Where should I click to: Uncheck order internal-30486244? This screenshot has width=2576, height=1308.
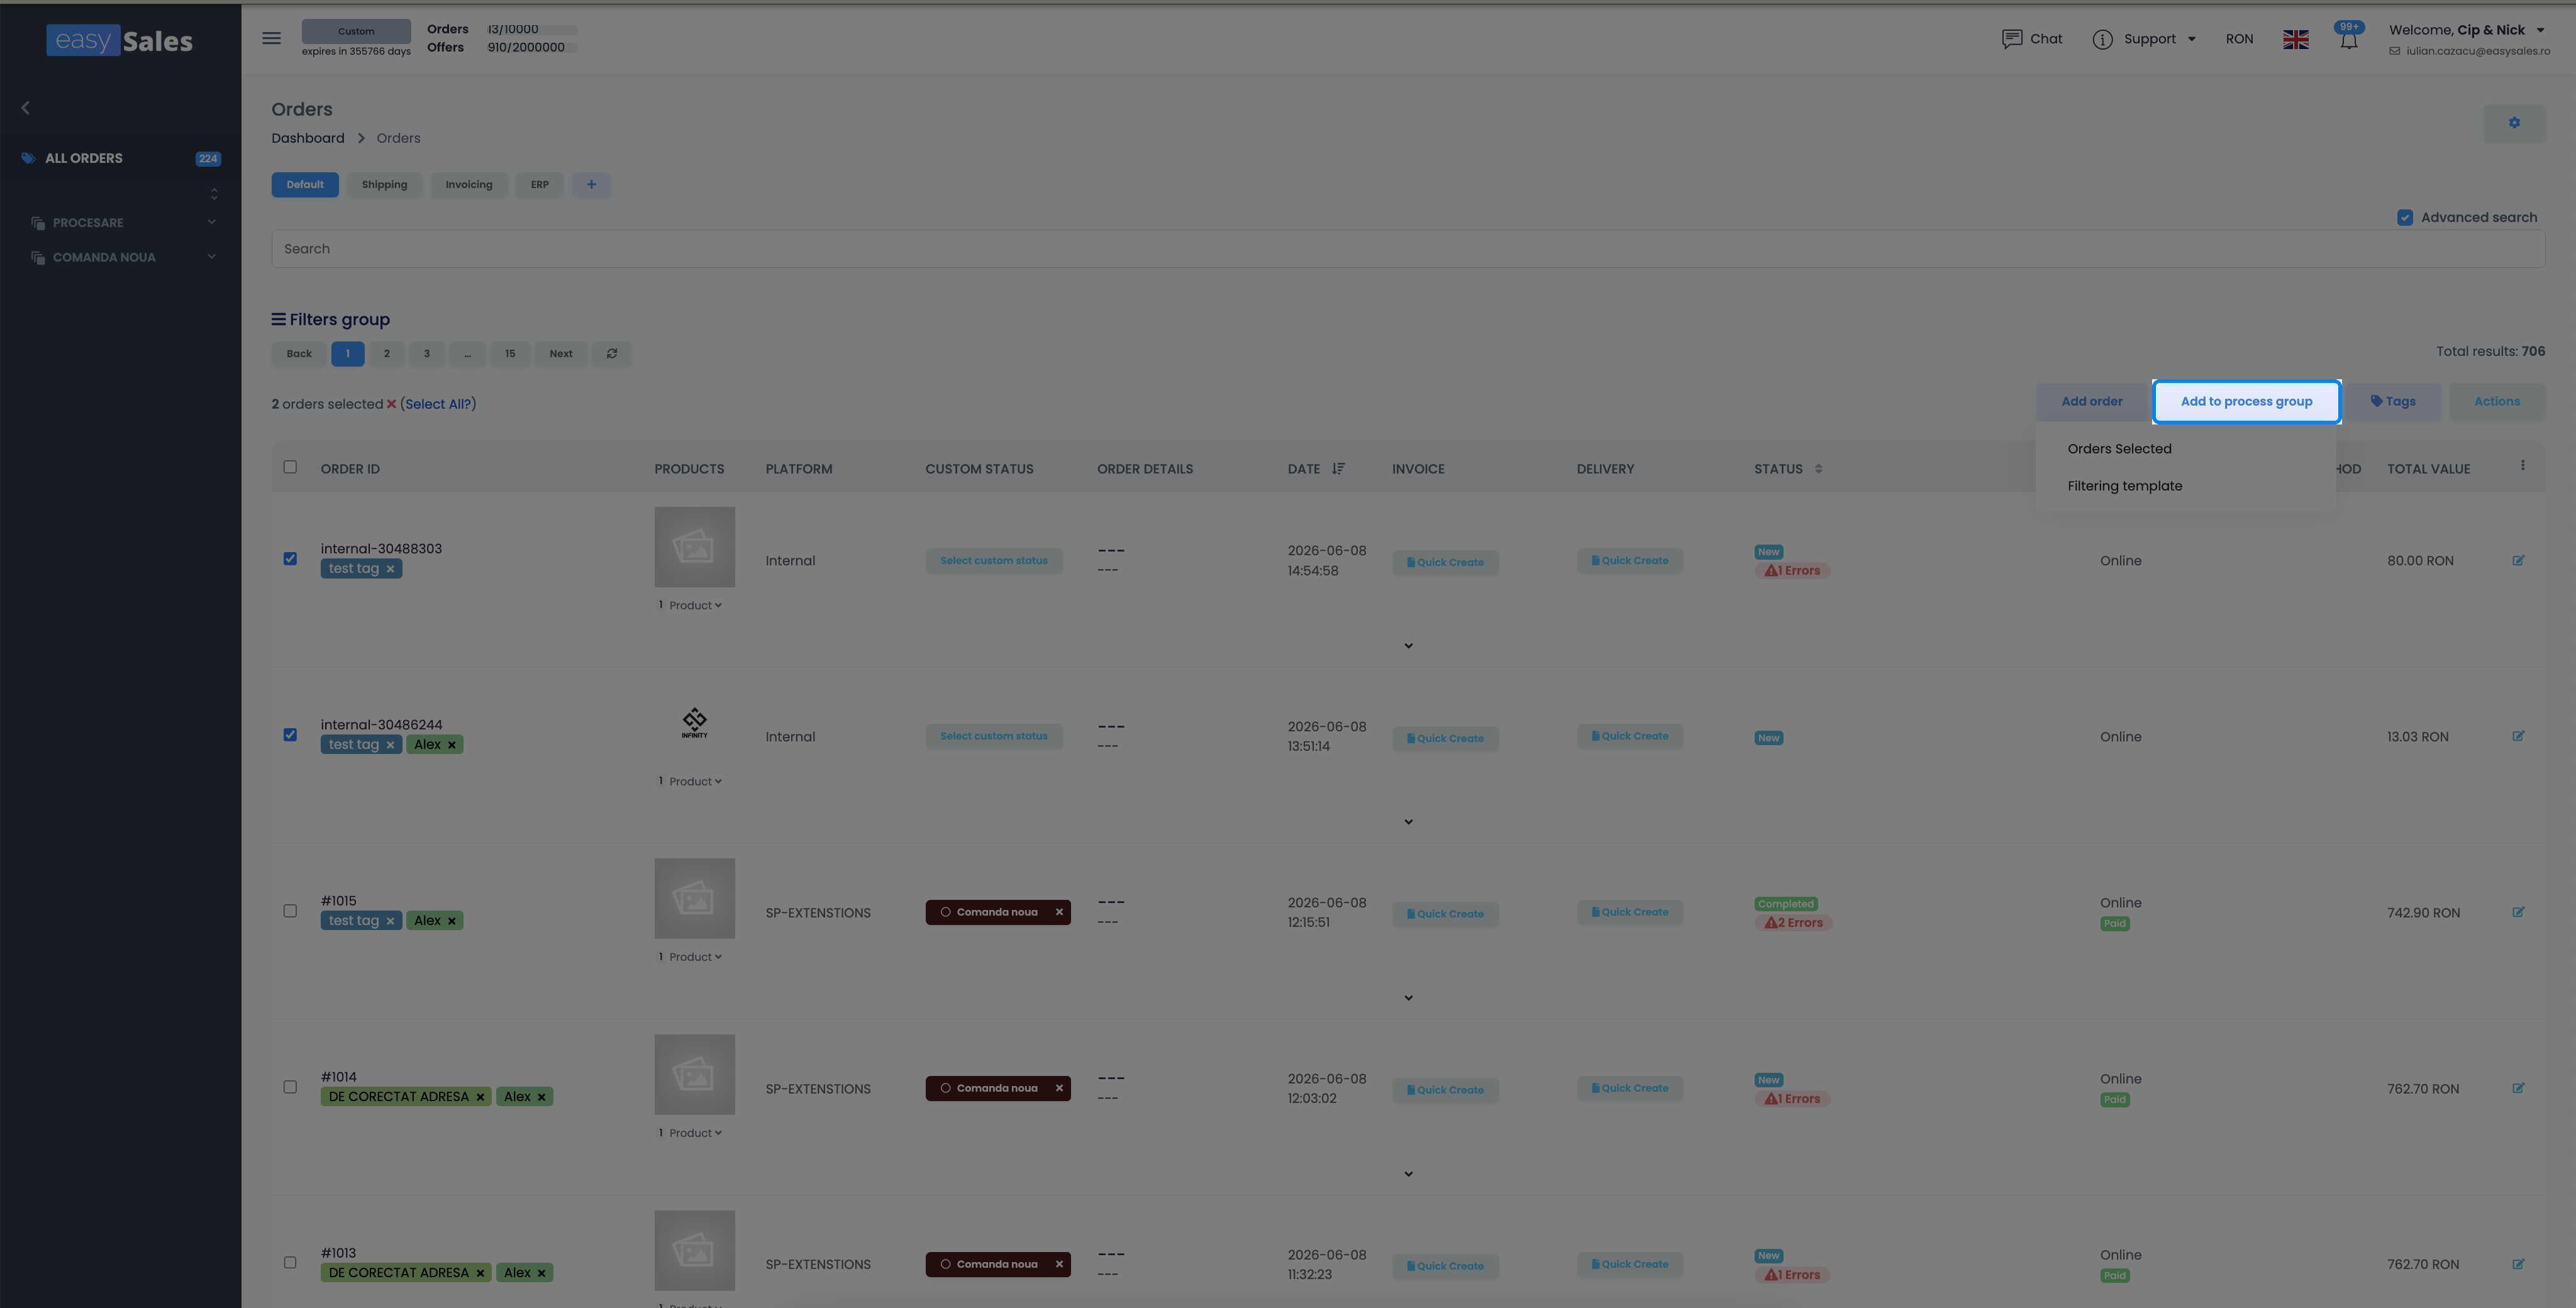(290, 735)
